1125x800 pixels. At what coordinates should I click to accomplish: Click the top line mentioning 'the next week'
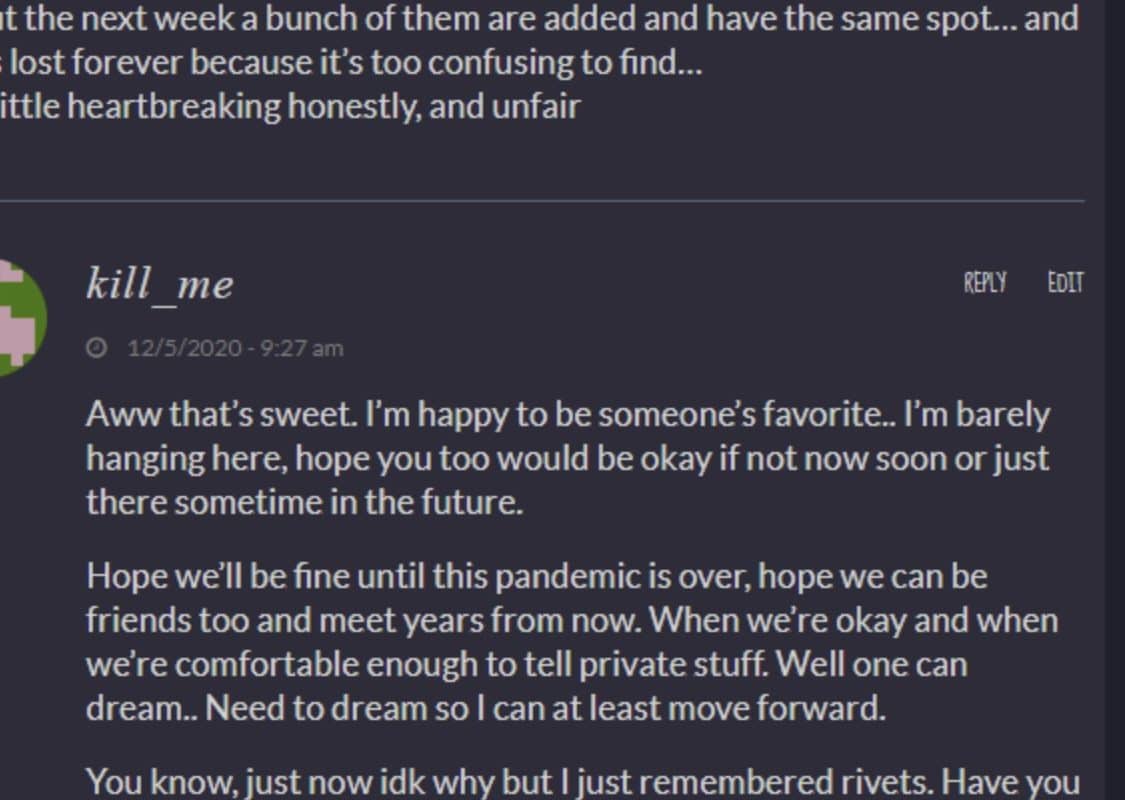pyautogui.click(x=540, y=20)
